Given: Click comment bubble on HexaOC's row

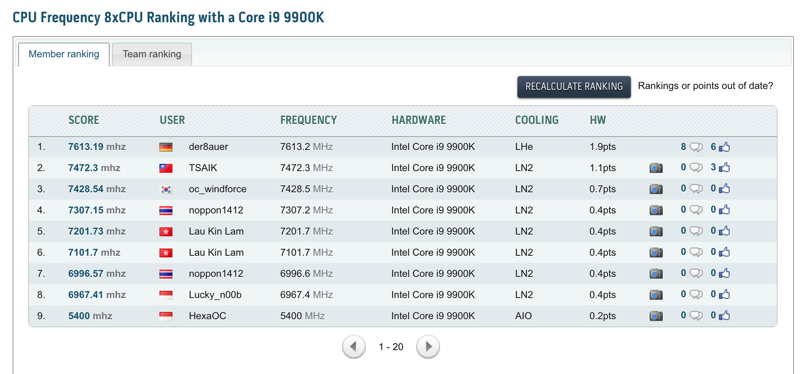Looking at the screenshot, I should click(696, 316).
